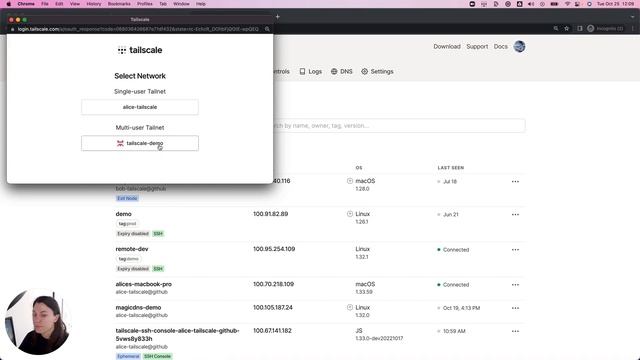Open options menu for the demo machine
Screen dimensions: 640x360
515,215
